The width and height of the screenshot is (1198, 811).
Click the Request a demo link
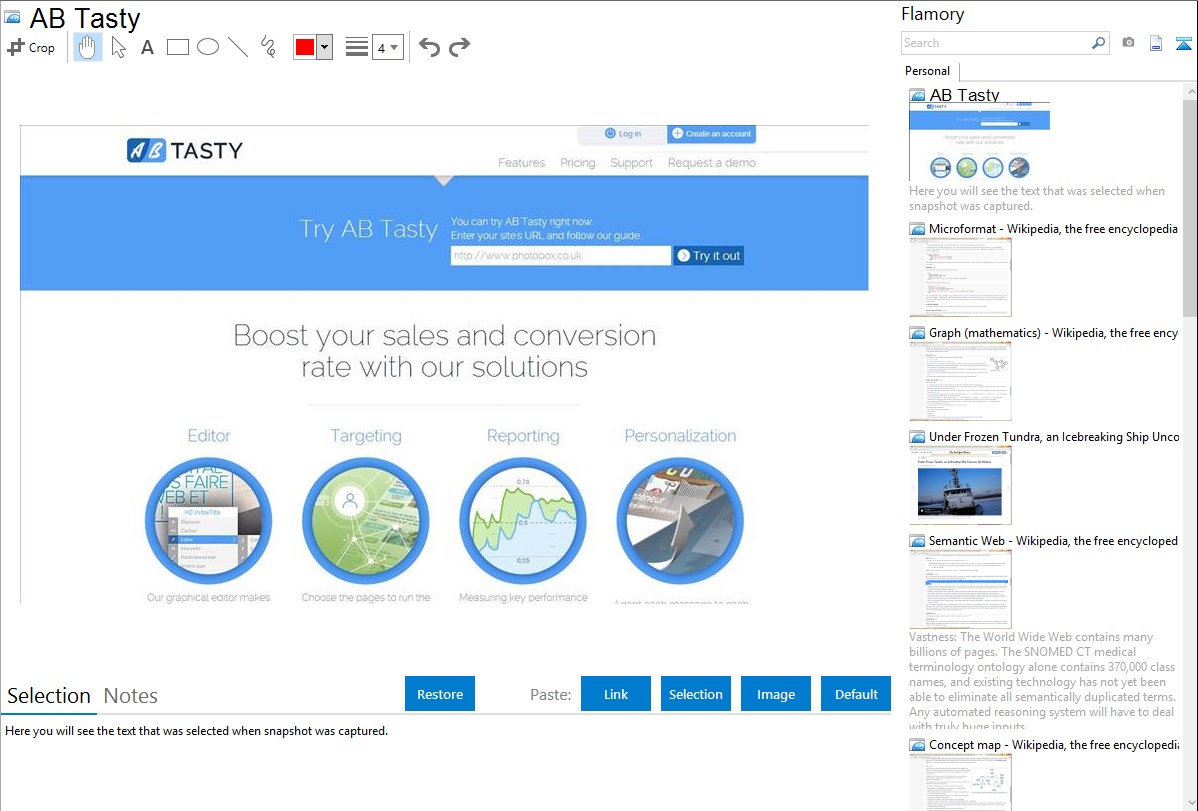pyautogui.click(x=712, y=163)
